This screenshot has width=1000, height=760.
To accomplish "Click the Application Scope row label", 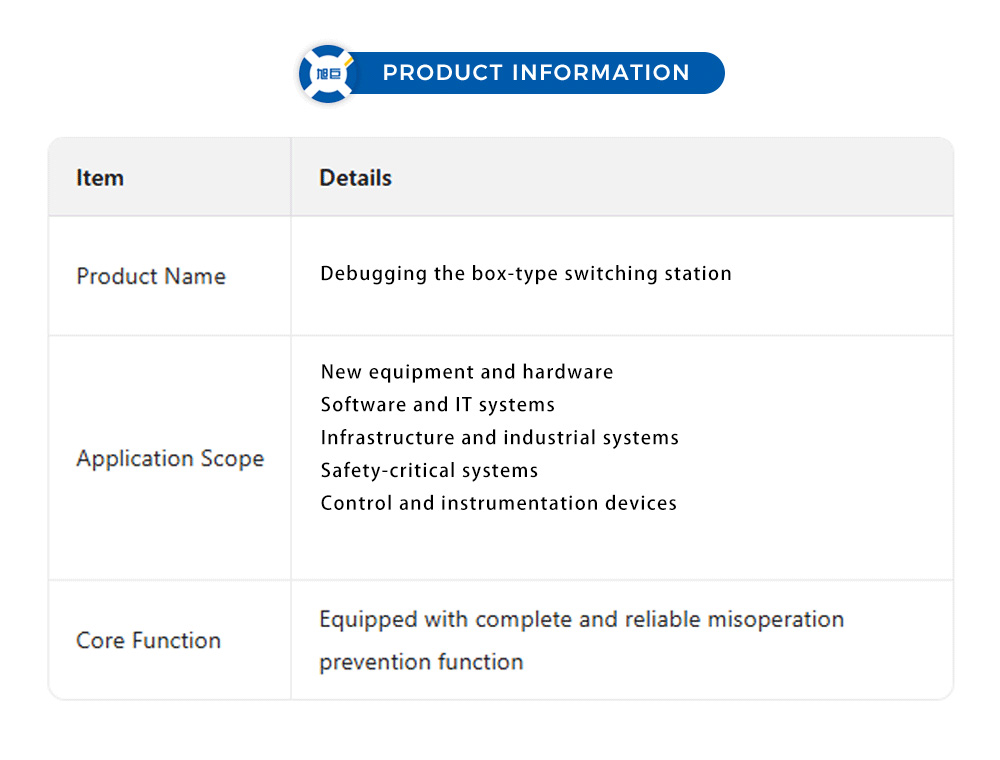I will [170, 459].
